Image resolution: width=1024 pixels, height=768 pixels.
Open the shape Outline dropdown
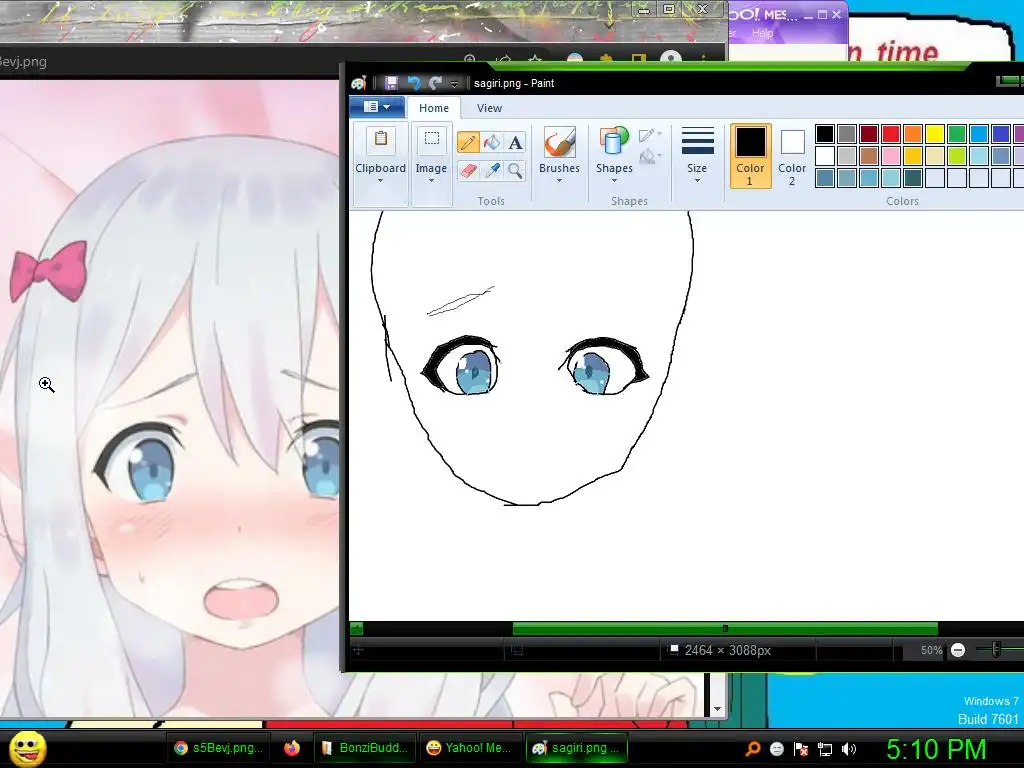[x=650, y=135]
